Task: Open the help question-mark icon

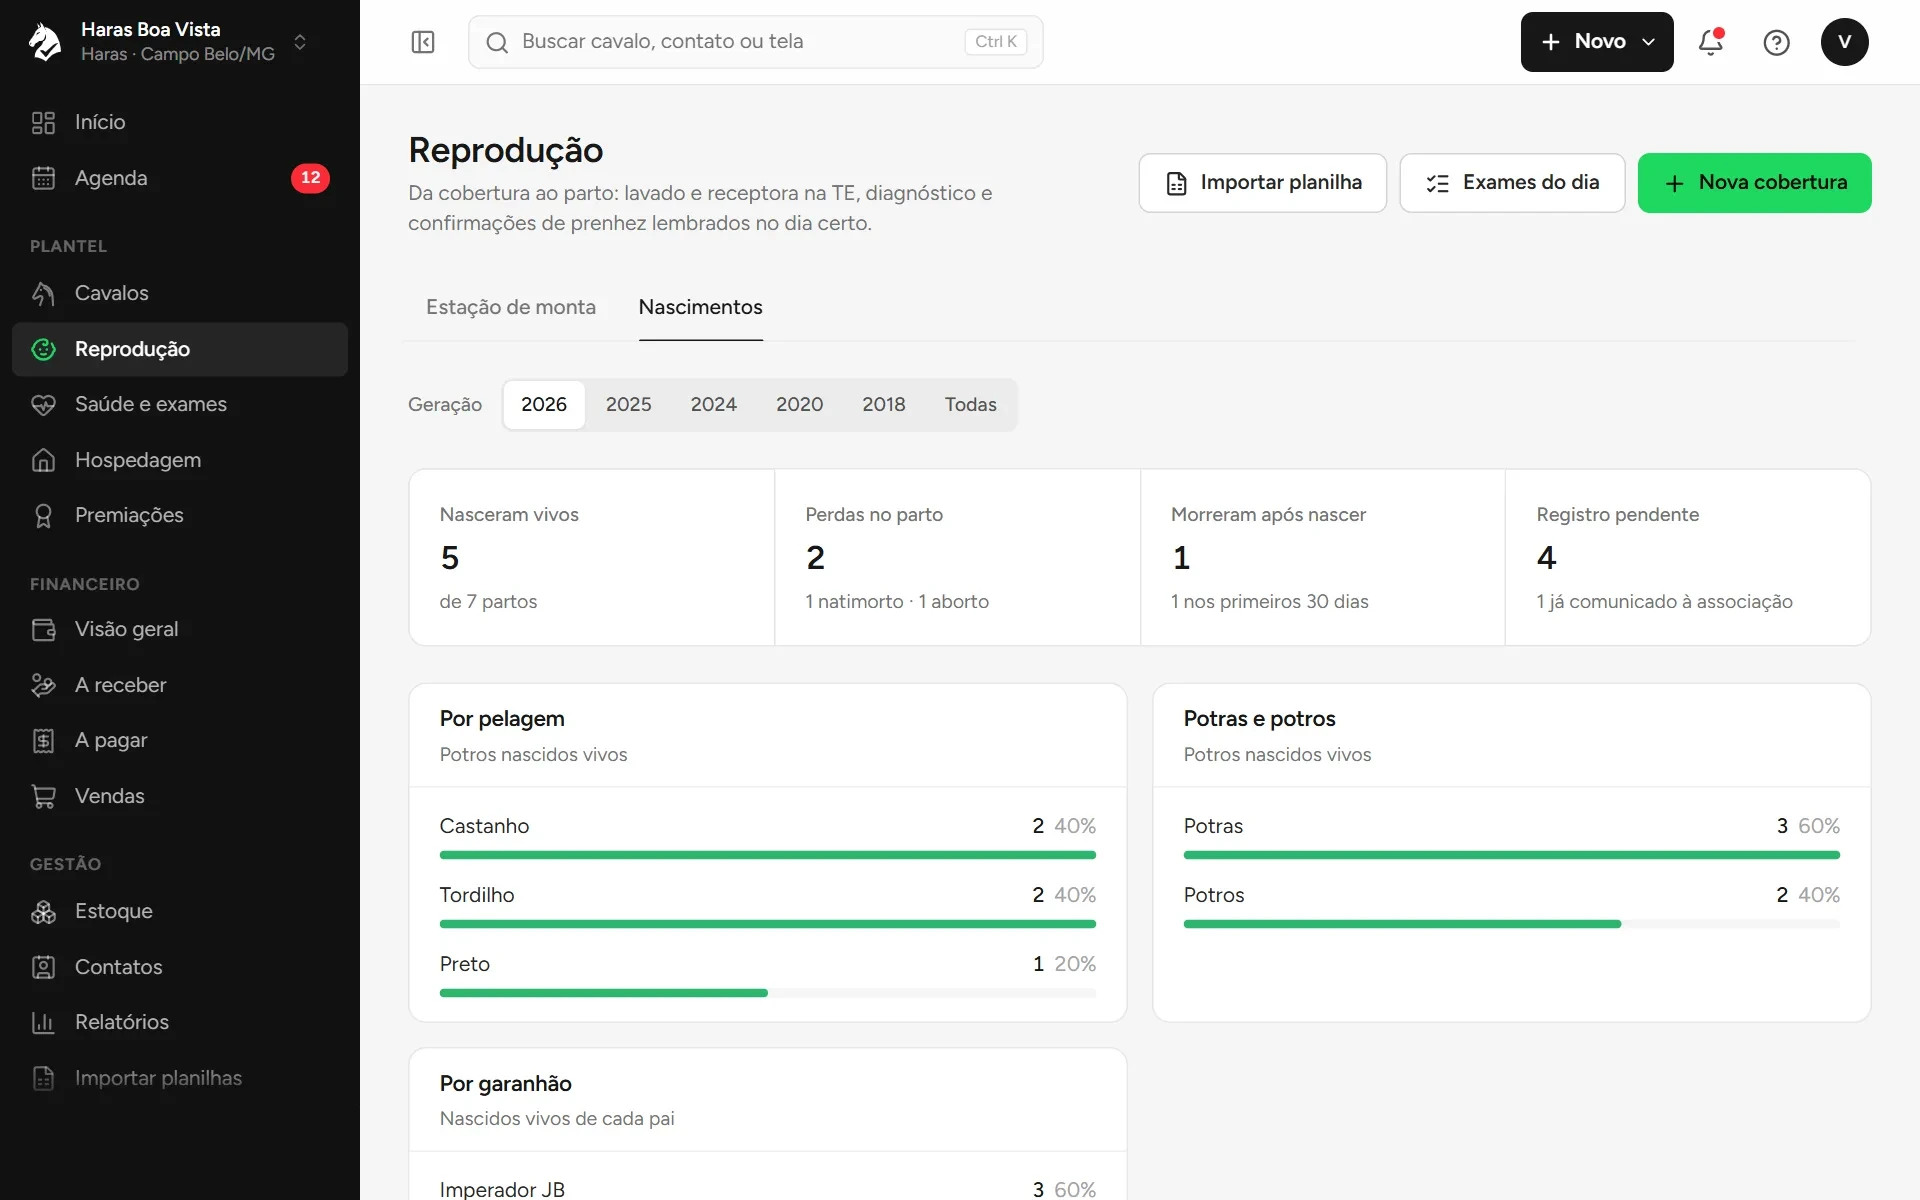Action: pos(1777,42)
